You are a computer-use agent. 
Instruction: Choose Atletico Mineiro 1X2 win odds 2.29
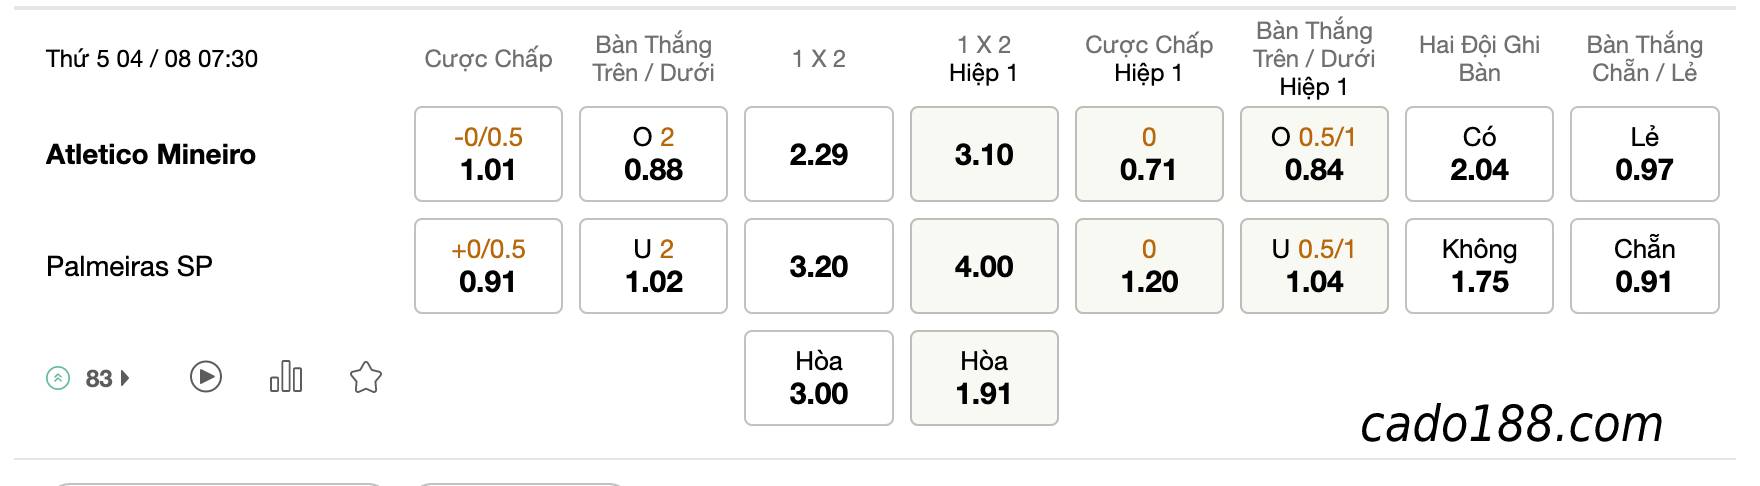coord(819,154)
